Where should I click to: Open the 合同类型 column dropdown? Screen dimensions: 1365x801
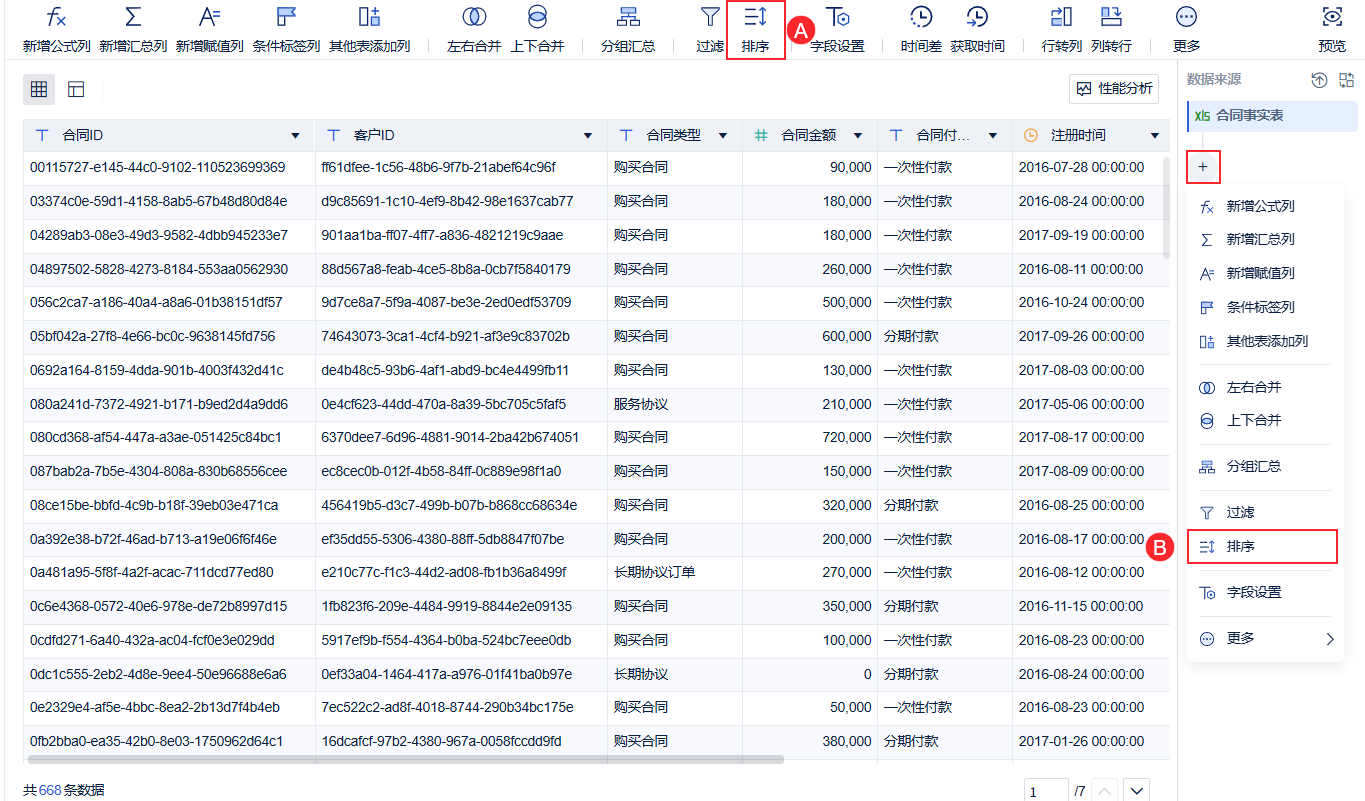click(x=722, y=135)
